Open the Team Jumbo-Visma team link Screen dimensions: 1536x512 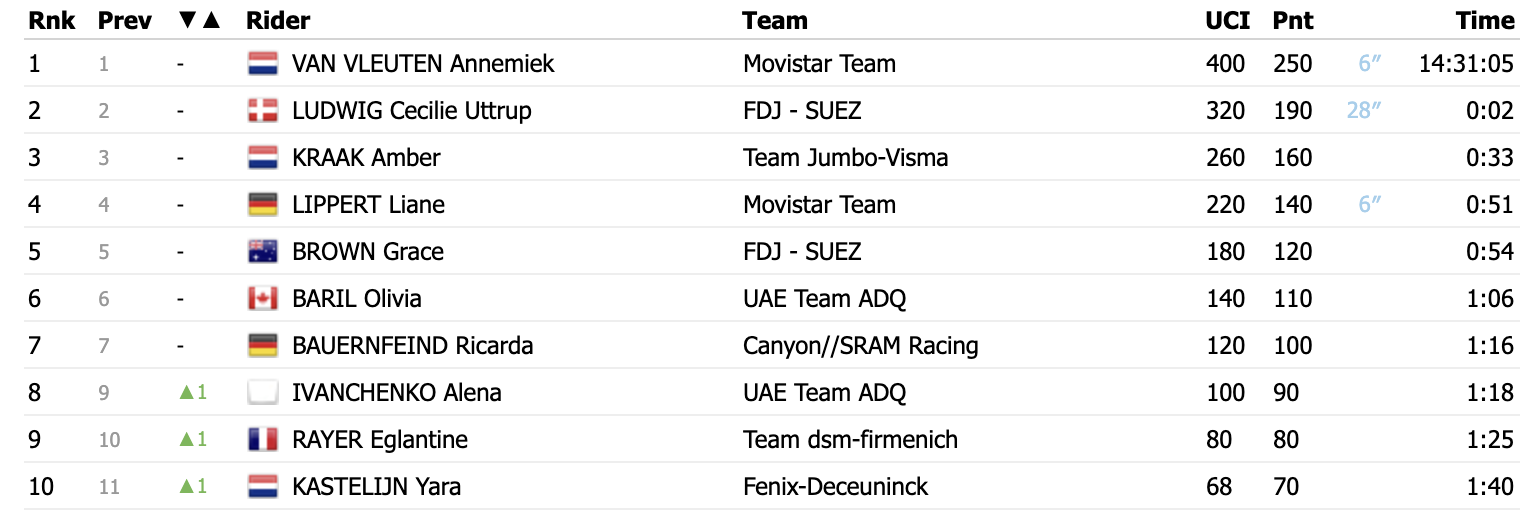pos(846,158)
